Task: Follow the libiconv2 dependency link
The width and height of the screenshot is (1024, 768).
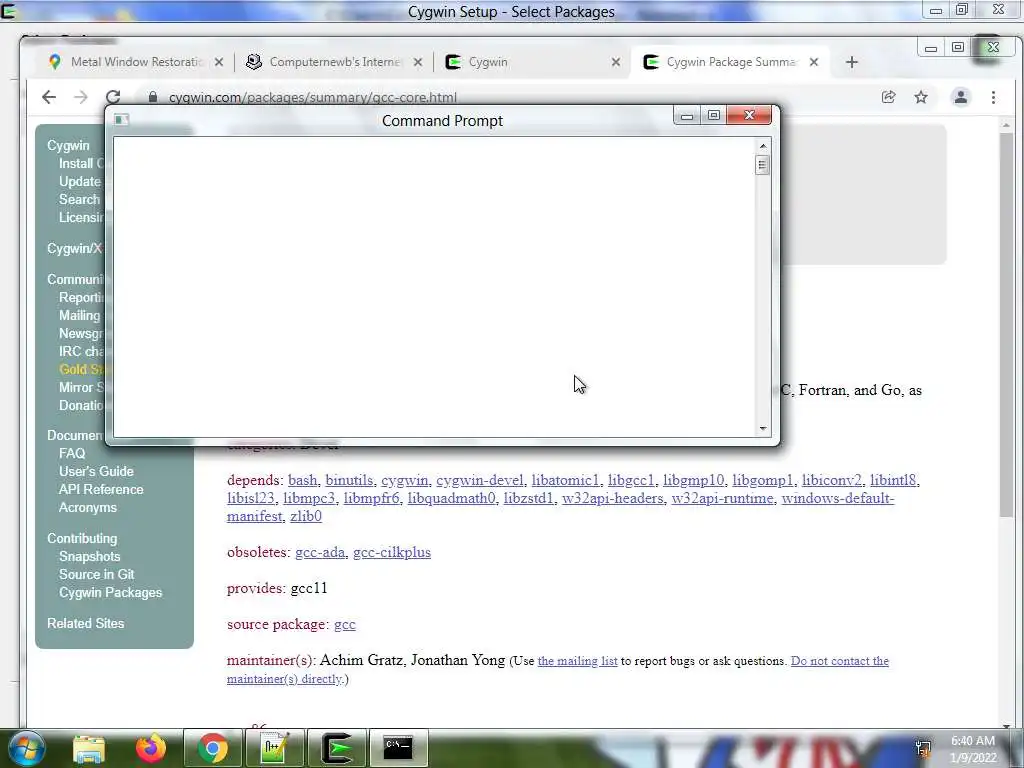Action: [x=832, y=481]
